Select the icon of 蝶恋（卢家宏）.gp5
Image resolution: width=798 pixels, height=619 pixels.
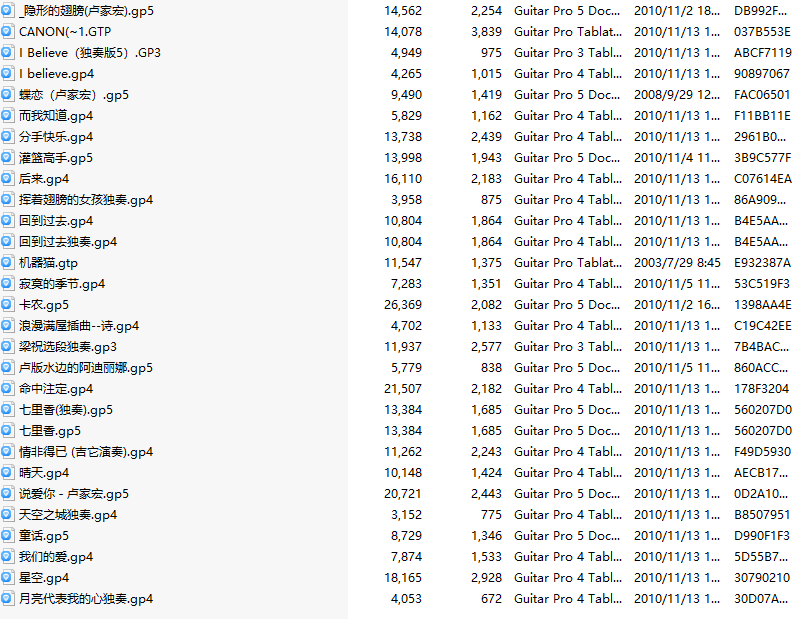coord(7,95)
